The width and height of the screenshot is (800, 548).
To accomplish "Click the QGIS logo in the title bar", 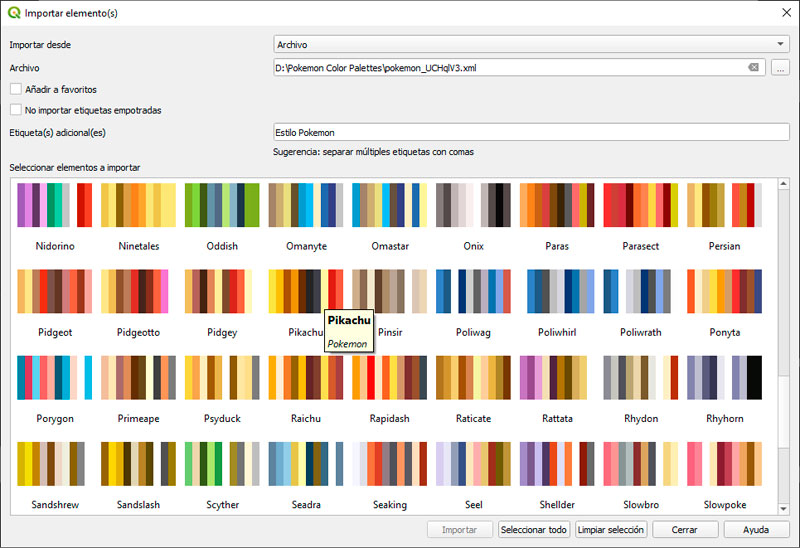I will pos(14,13).
